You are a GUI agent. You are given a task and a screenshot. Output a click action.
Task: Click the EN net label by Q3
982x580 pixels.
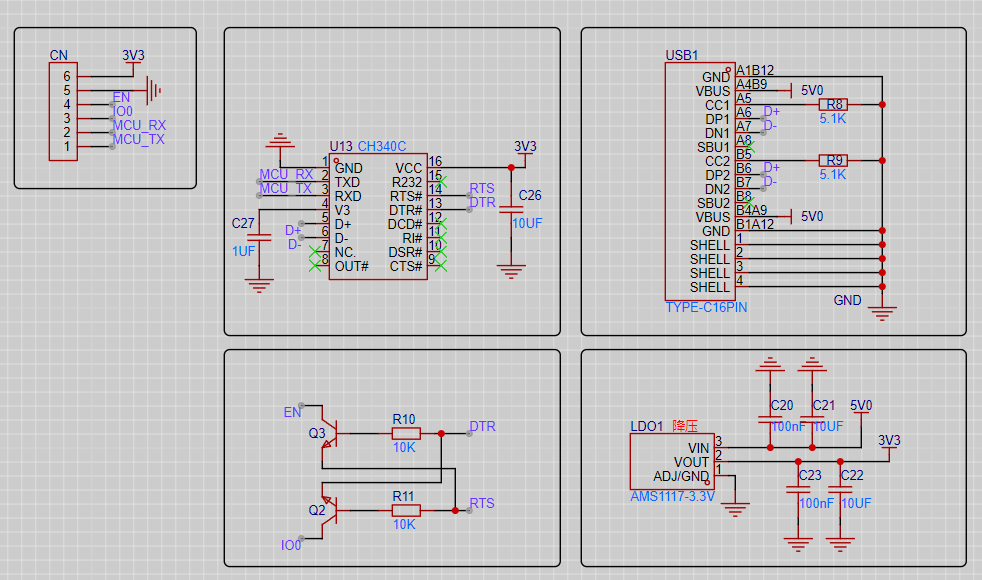292,412
